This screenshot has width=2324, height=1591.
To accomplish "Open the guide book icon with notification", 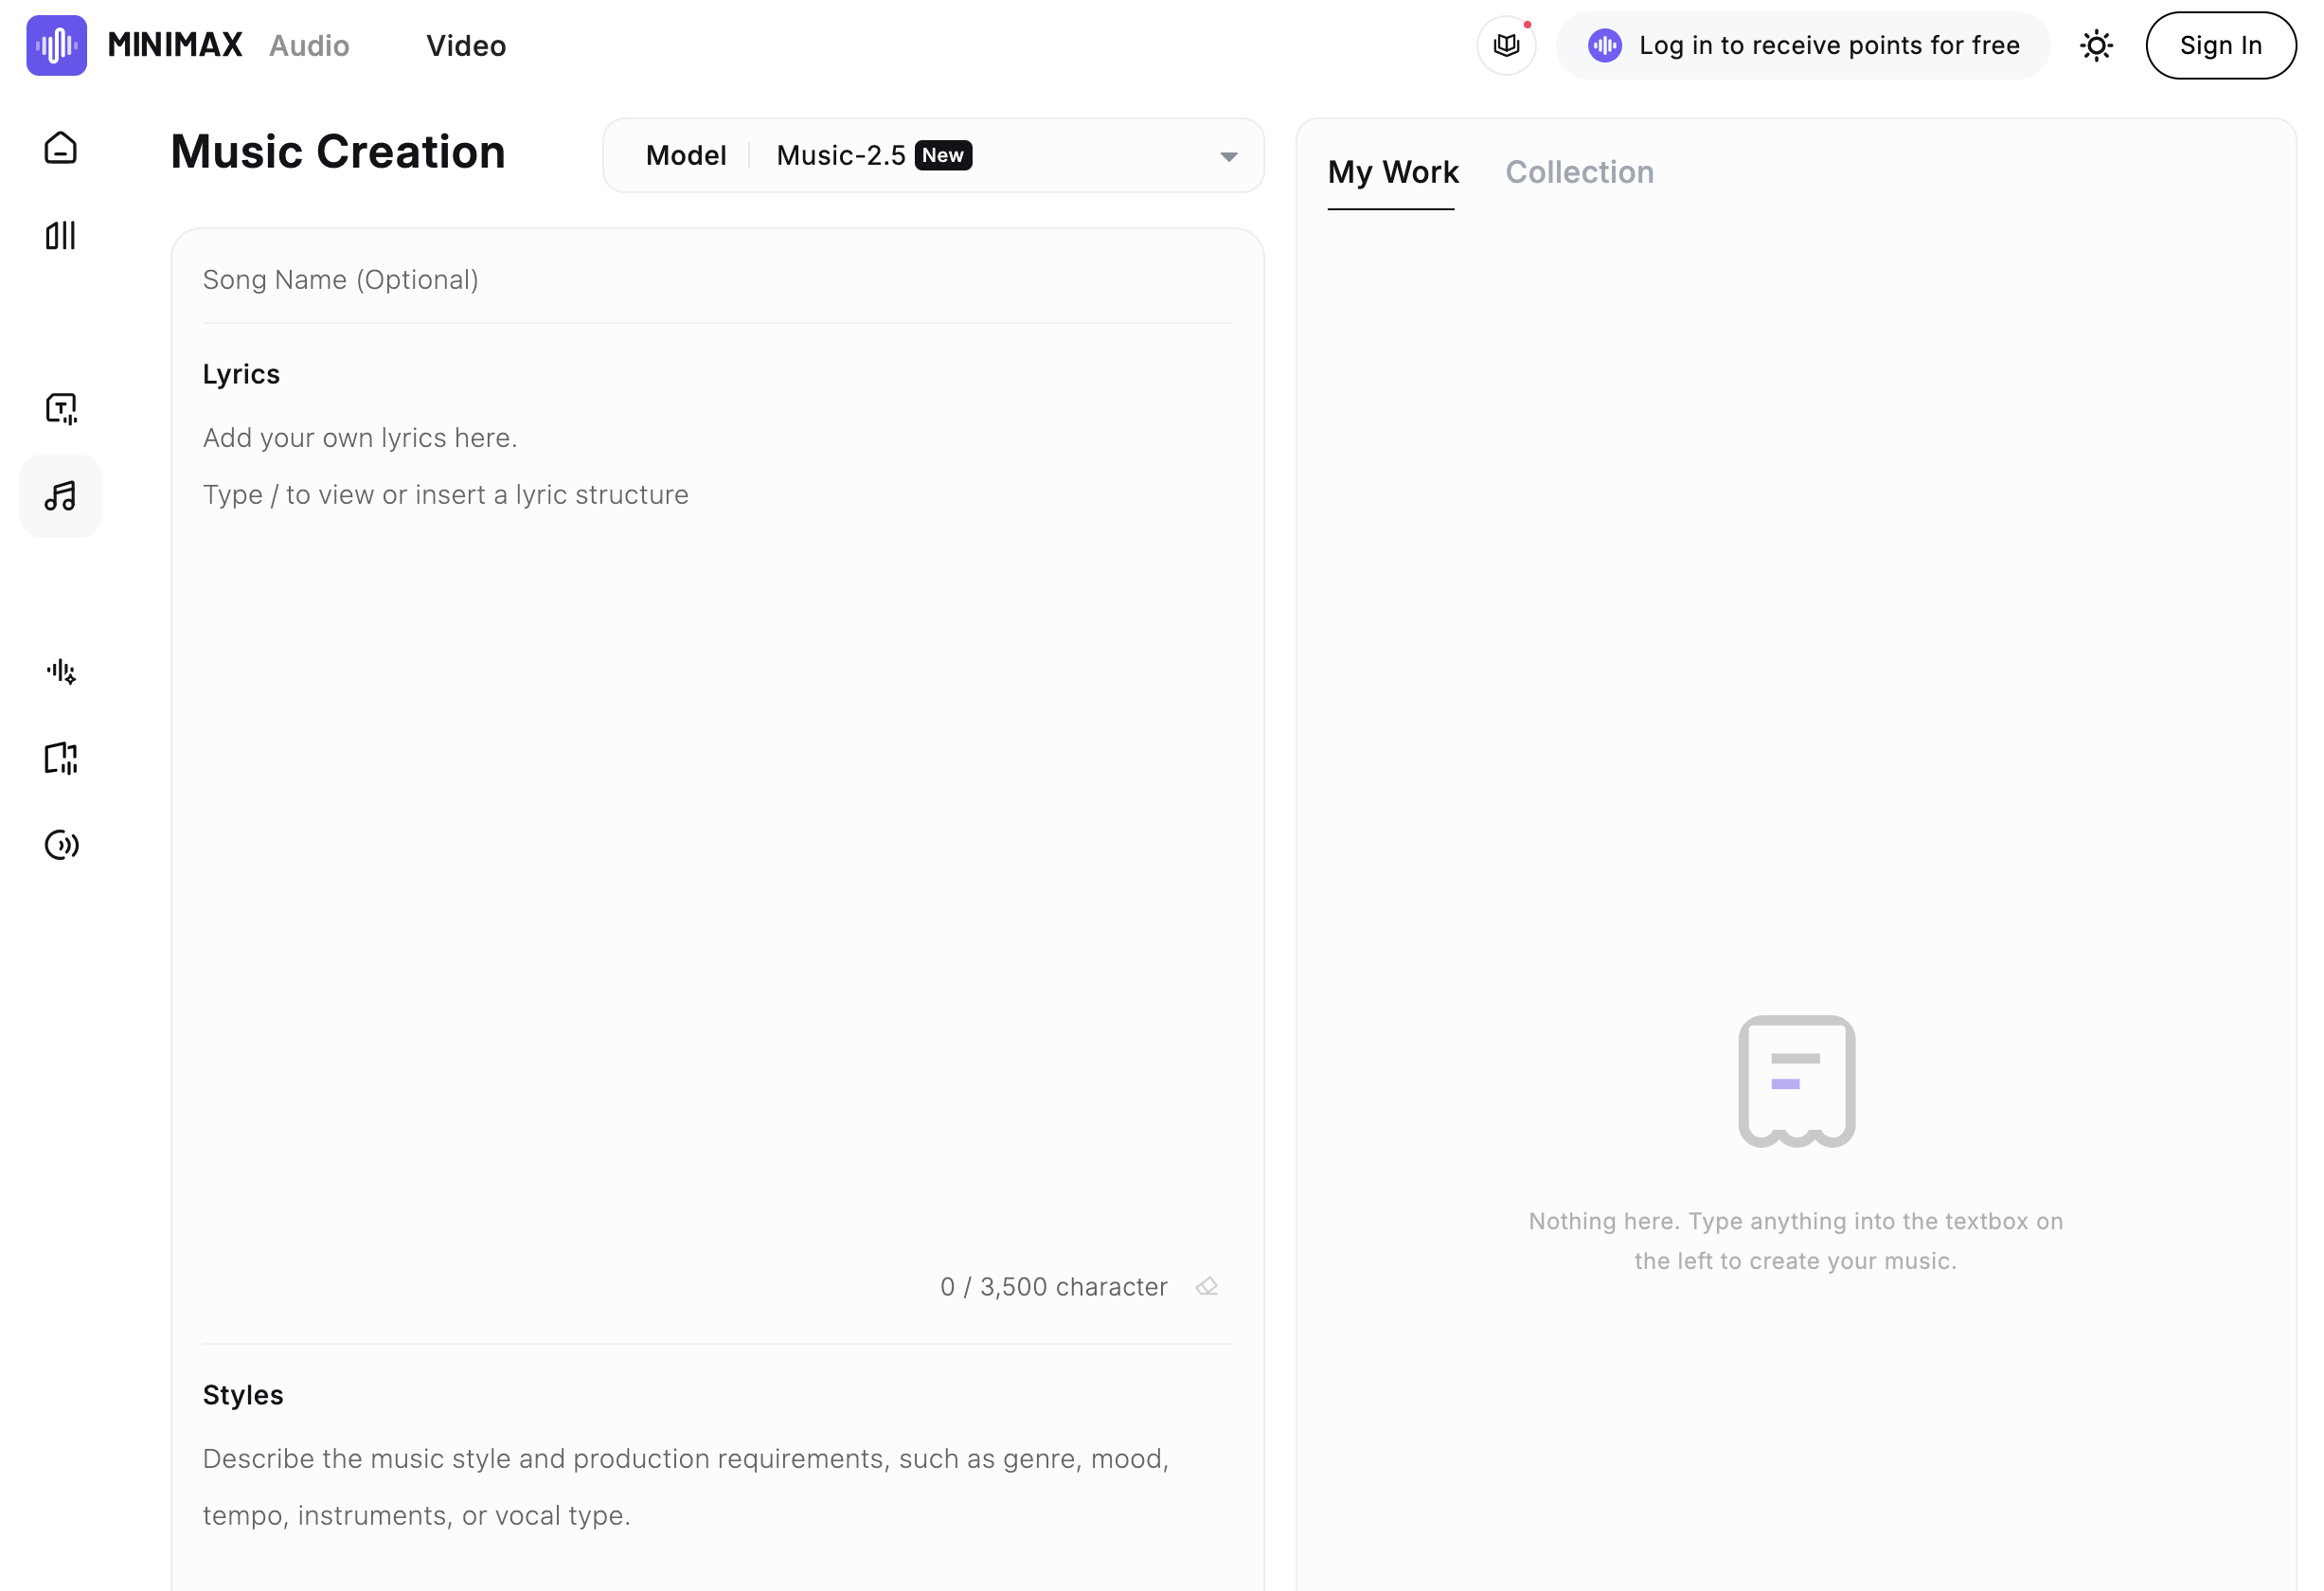I will click(x=1506, y=45).
